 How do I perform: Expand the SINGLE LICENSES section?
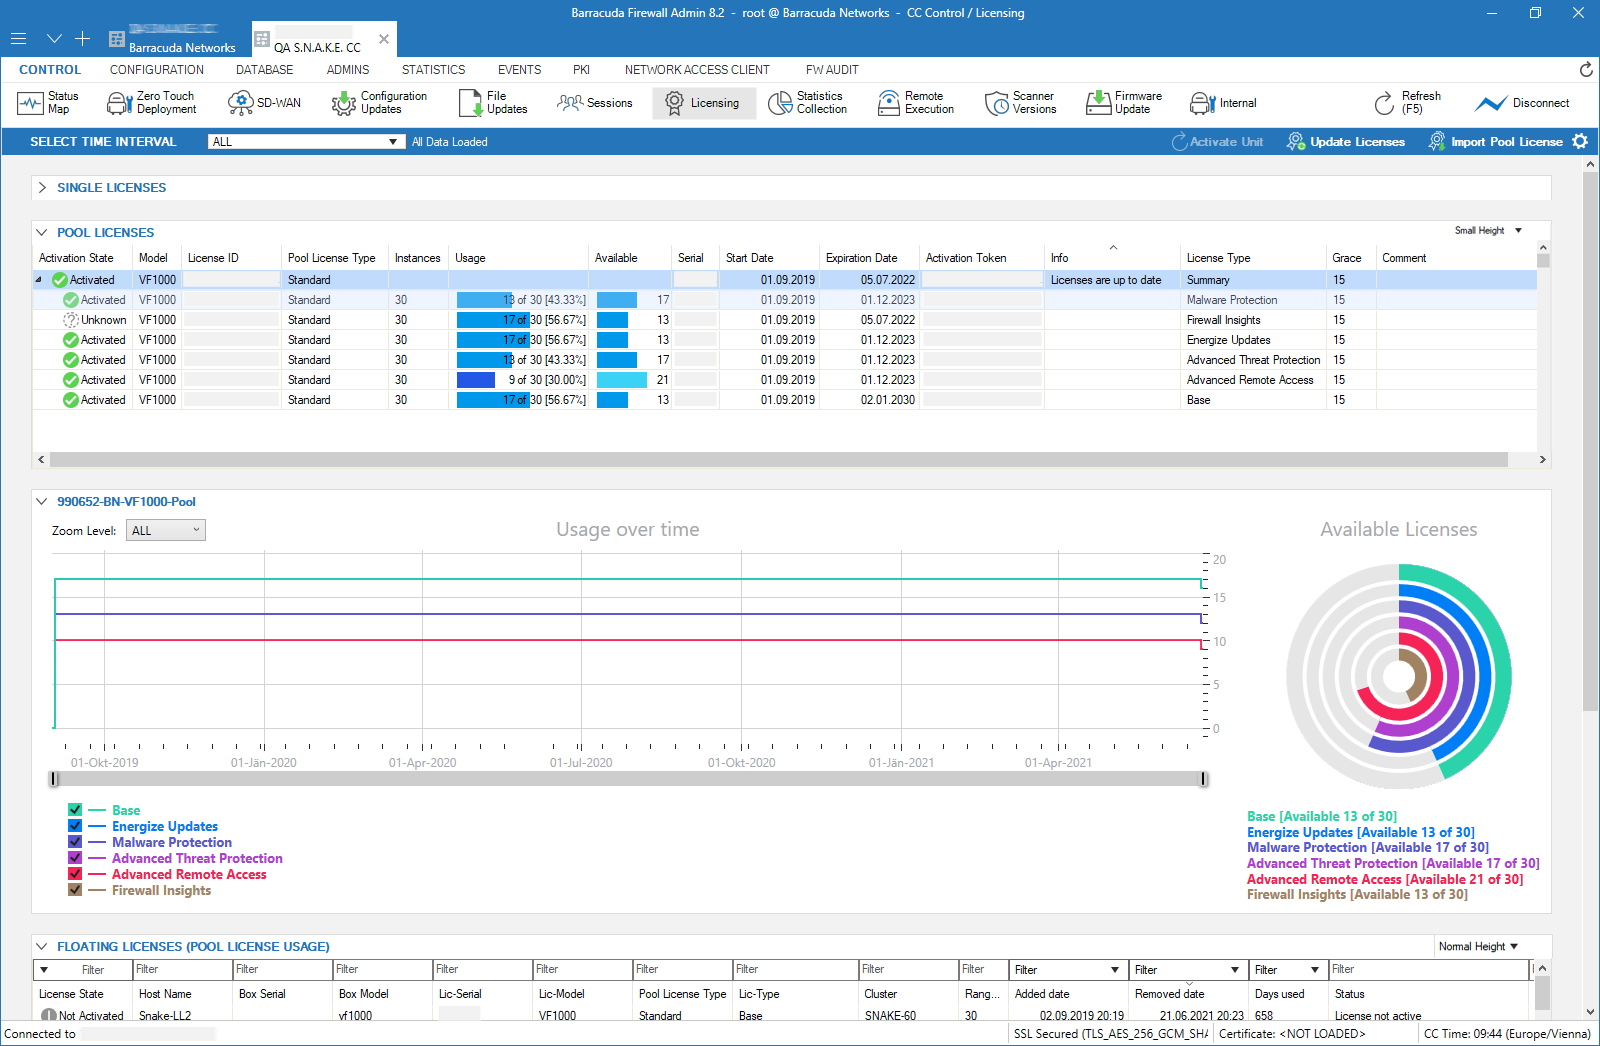[x=42, y=187]
